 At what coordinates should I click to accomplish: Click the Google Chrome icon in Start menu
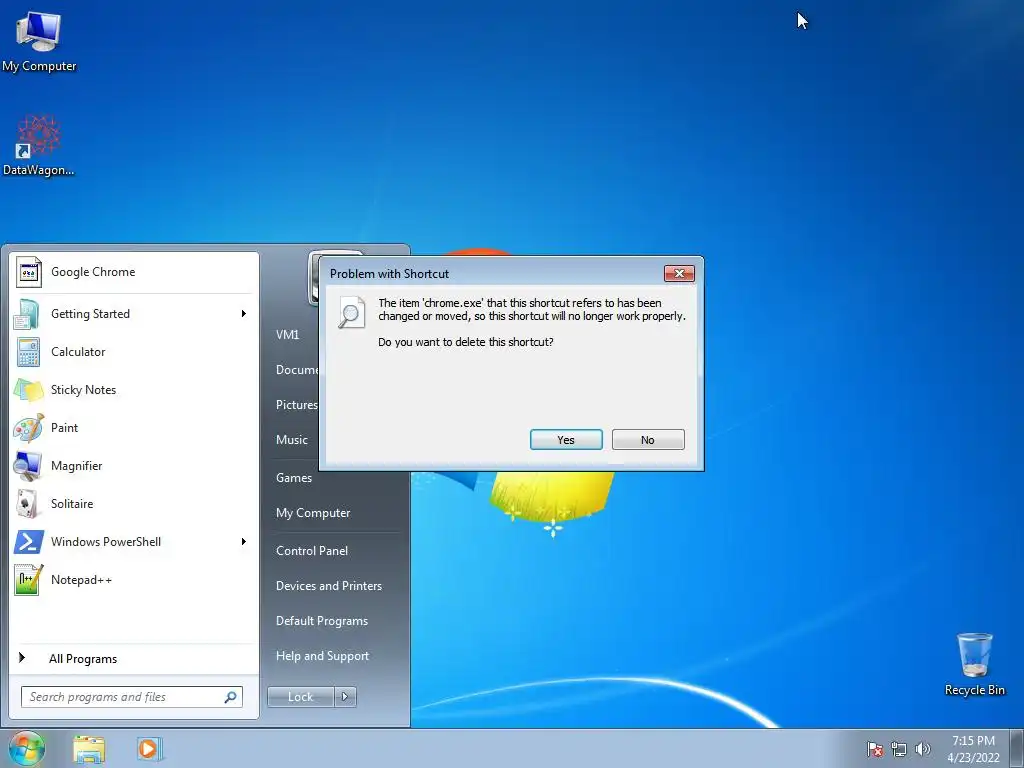point(29,272)
